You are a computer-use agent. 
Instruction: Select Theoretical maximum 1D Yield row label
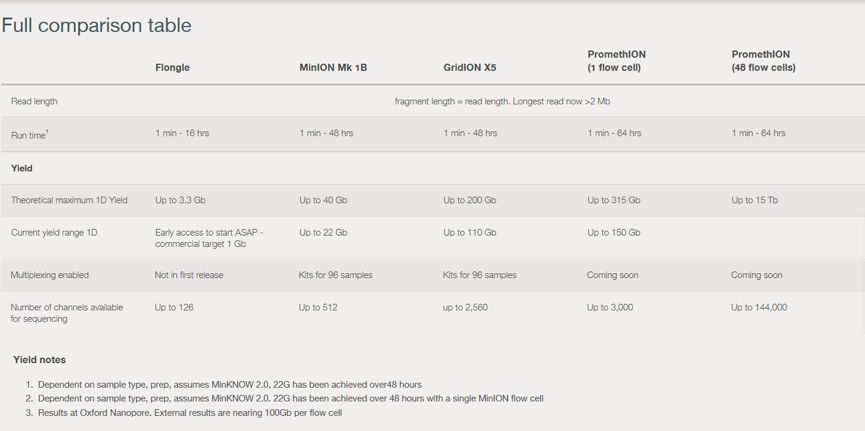click(69, 200)
